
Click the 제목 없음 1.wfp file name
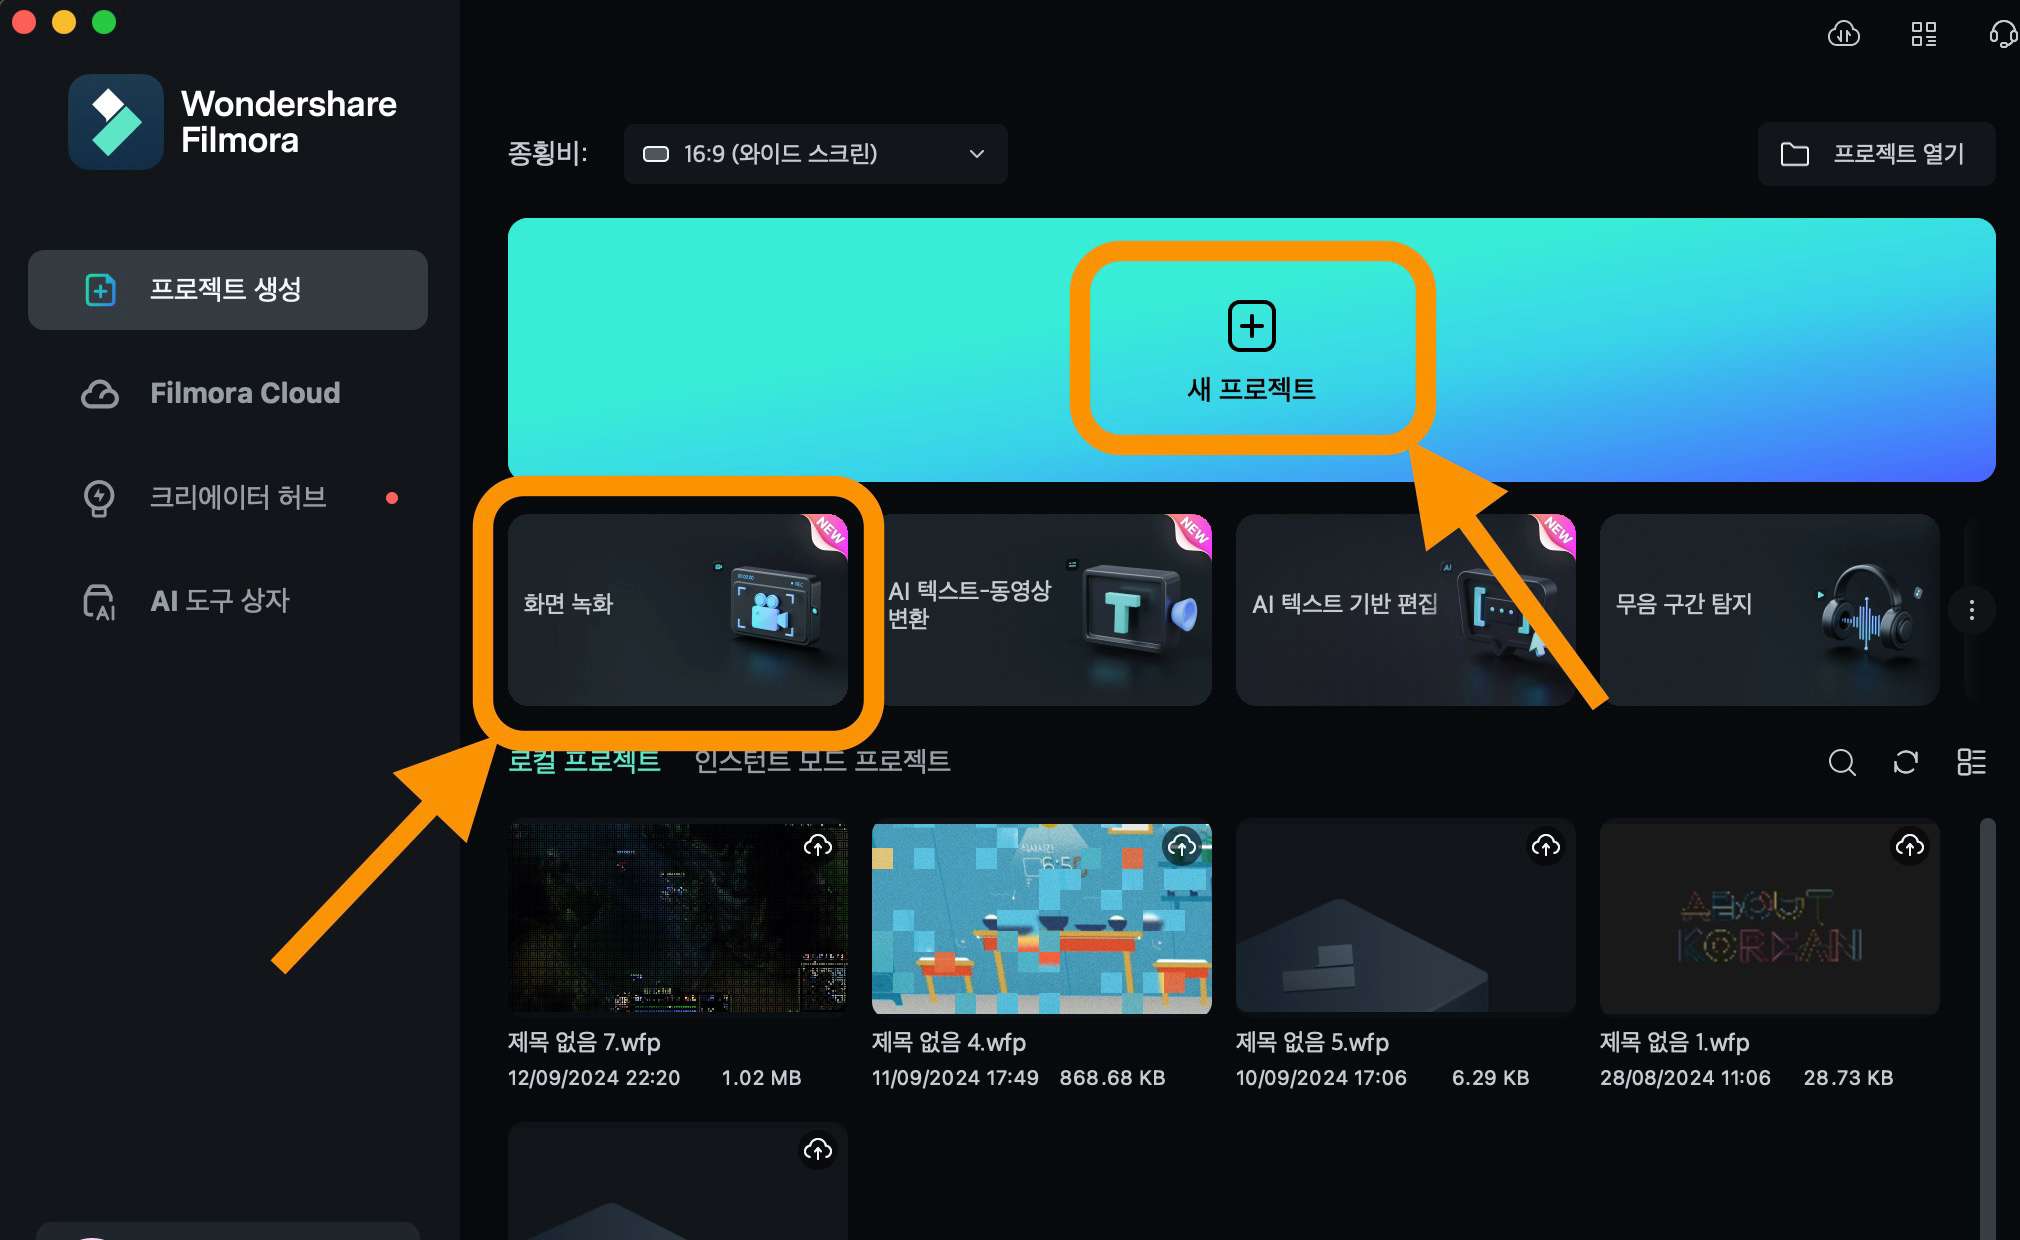click(x=1675, y=1042)
